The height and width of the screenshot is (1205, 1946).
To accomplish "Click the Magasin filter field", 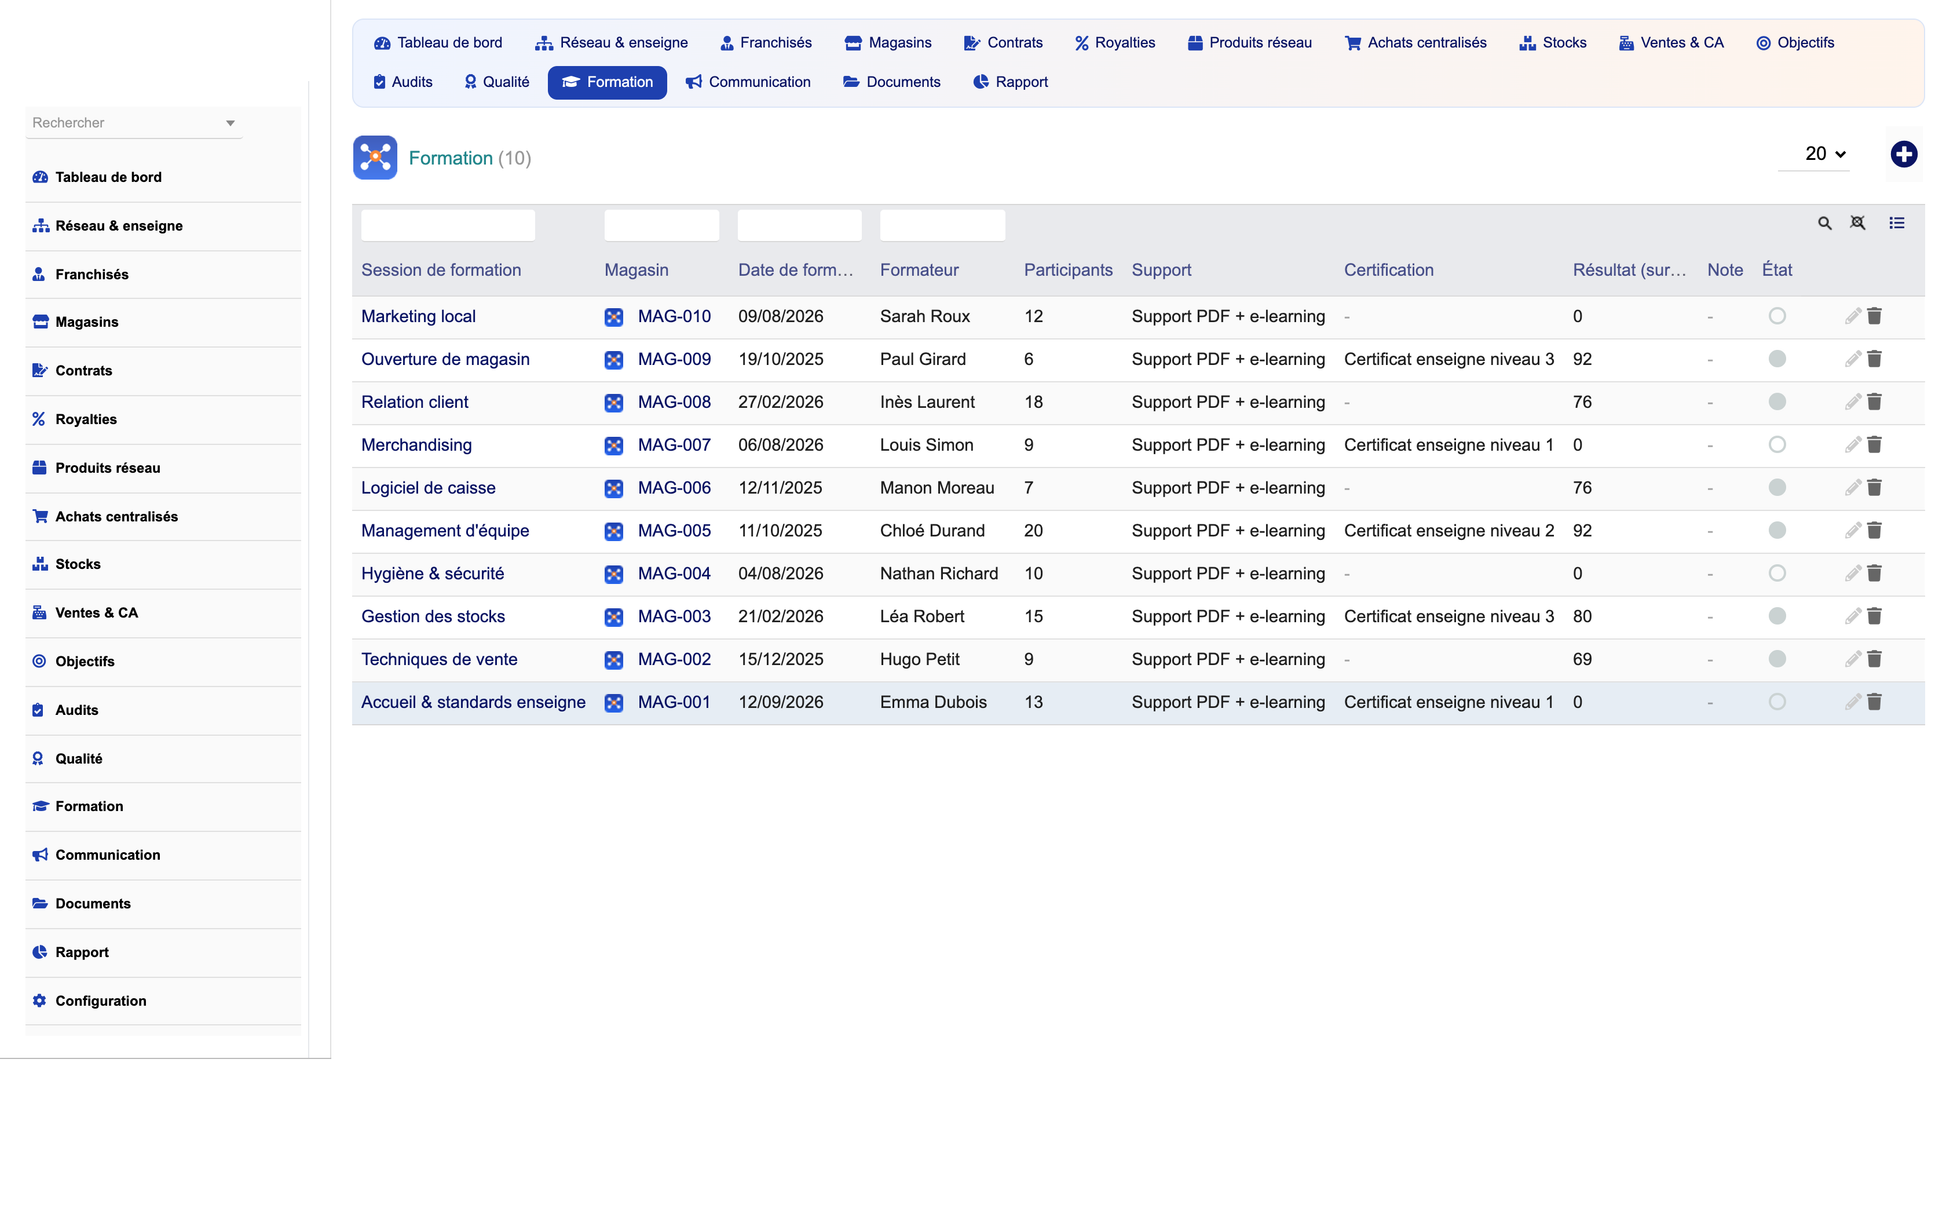I will point(661,225).
